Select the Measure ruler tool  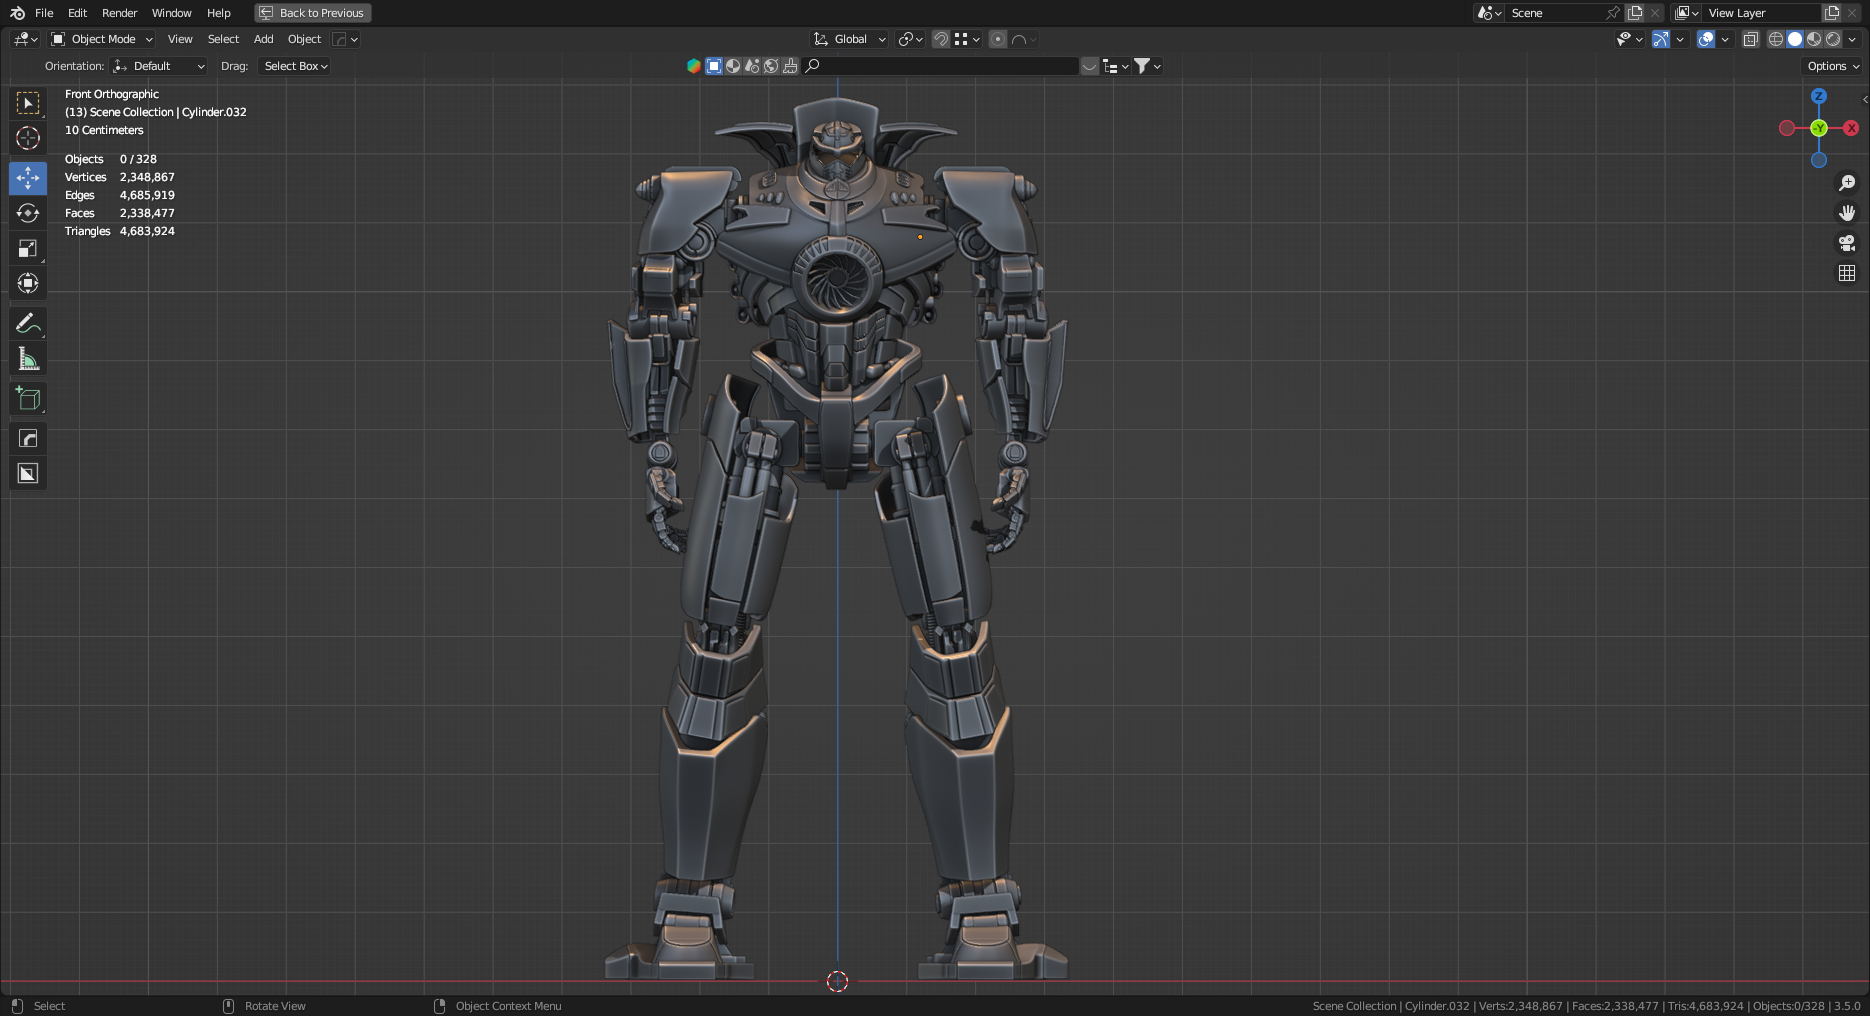(x=28, y=358)
